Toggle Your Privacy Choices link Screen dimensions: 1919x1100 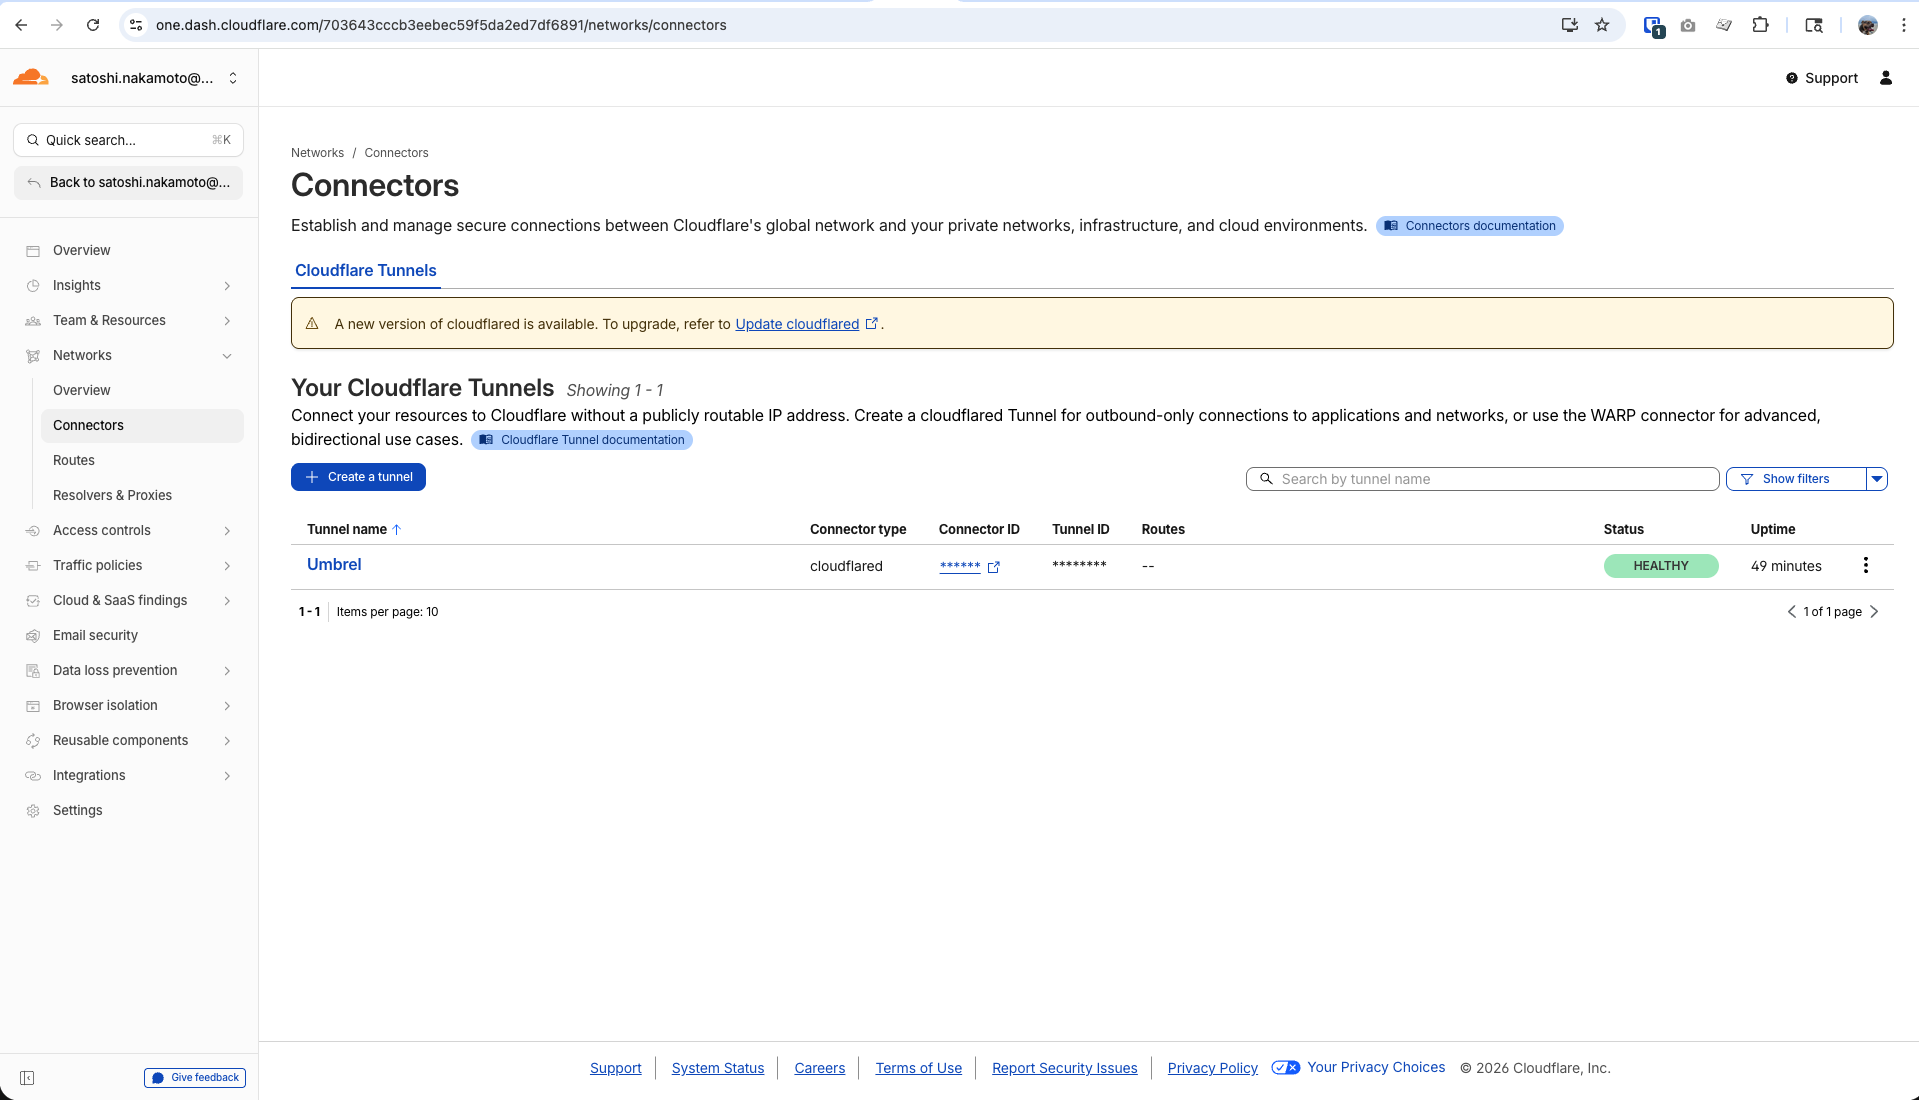coord(1375,1068)
